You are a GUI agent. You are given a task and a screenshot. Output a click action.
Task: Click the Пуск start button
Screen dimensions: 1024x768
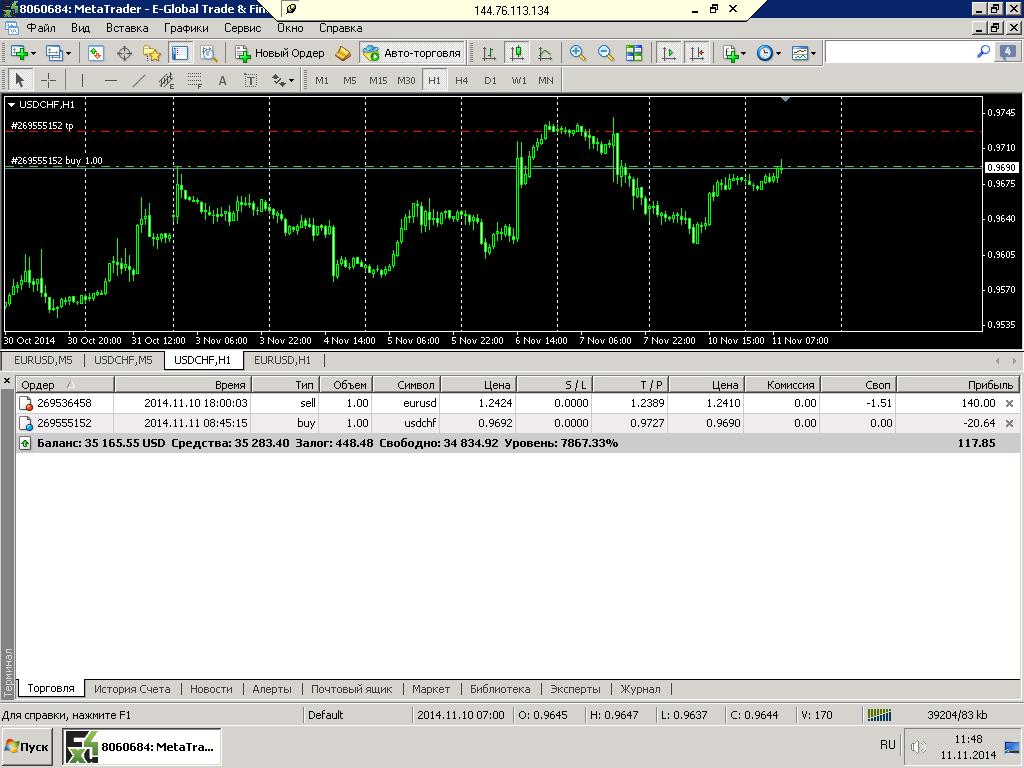pyautogui.click(x=27, y=746)
